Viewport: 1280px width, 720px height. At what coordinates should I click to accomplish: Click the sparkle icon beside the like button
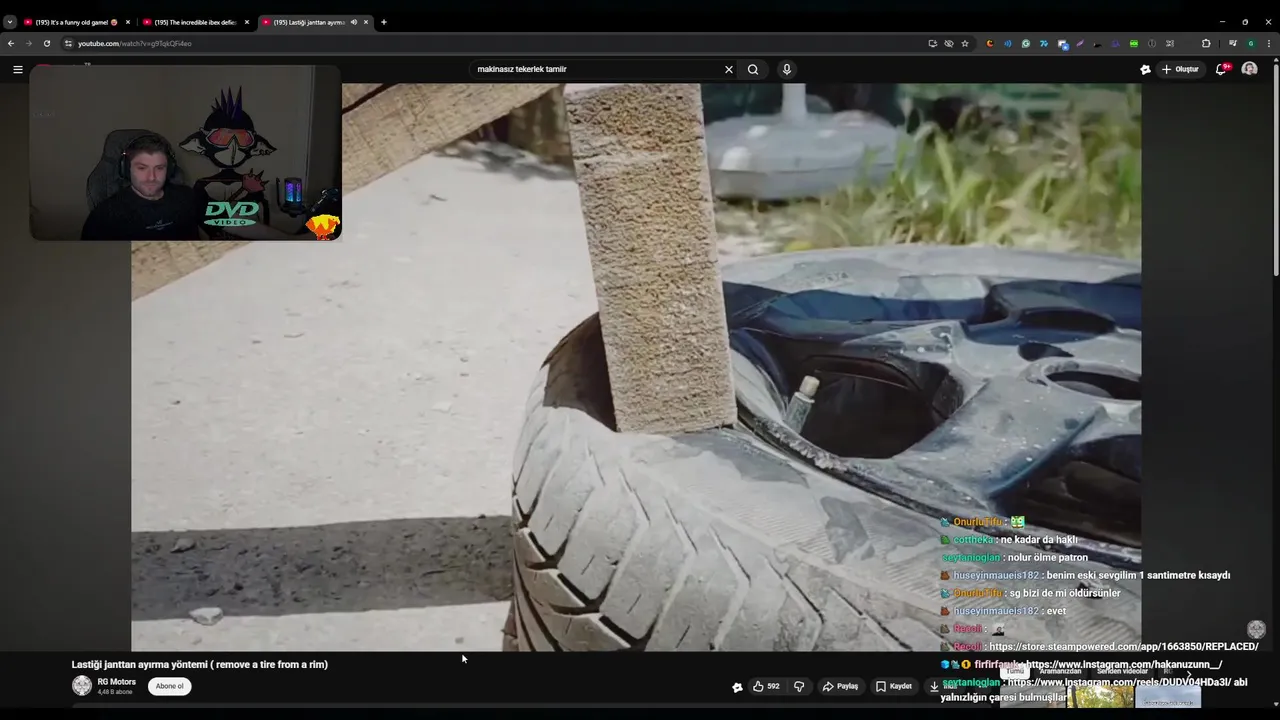coord(737,687)
